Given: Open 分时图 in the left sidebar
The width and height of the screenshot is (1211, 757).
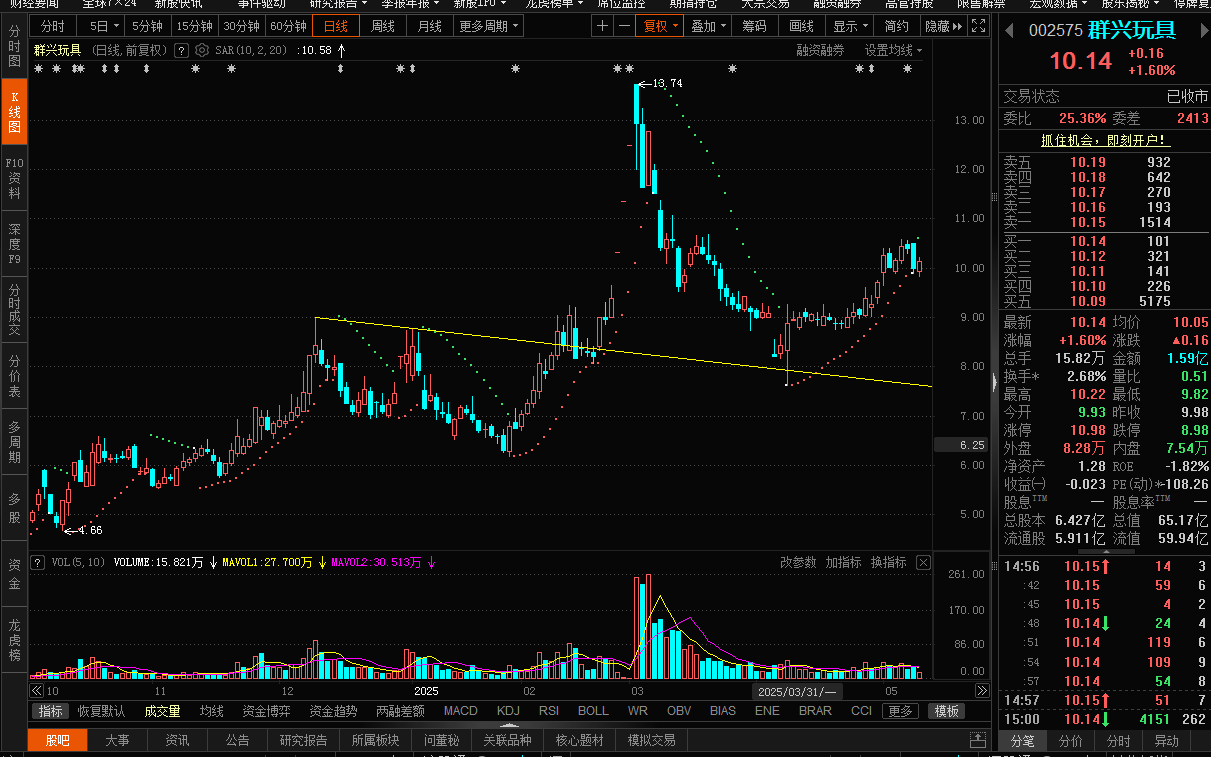Looking at the screenshot, I should (x=14, y=47).
